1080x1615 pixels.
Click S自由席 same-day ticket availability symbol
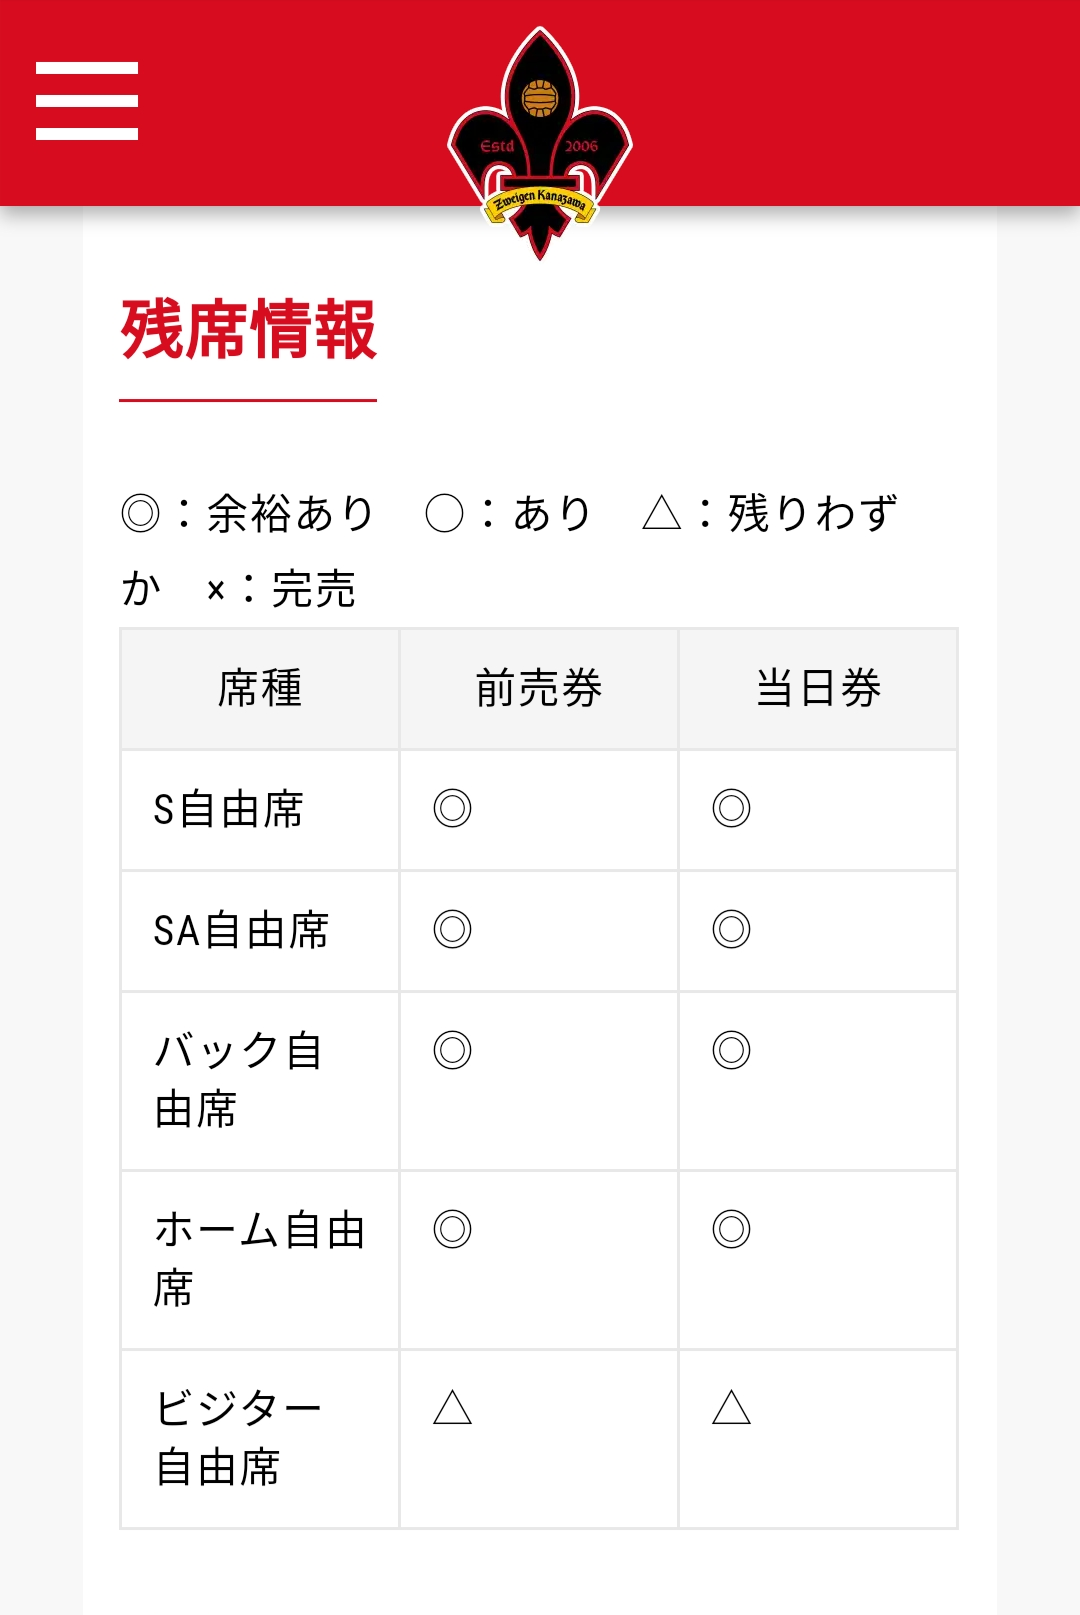731,808
